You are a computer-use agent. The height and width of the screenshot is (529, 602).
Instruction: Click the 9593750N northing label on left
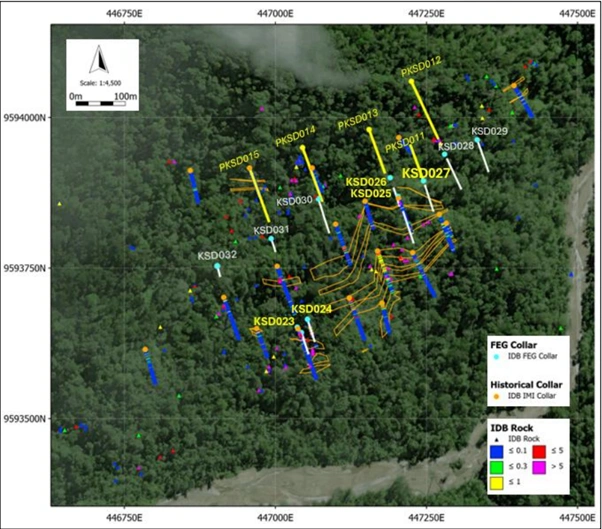point(30,268)
